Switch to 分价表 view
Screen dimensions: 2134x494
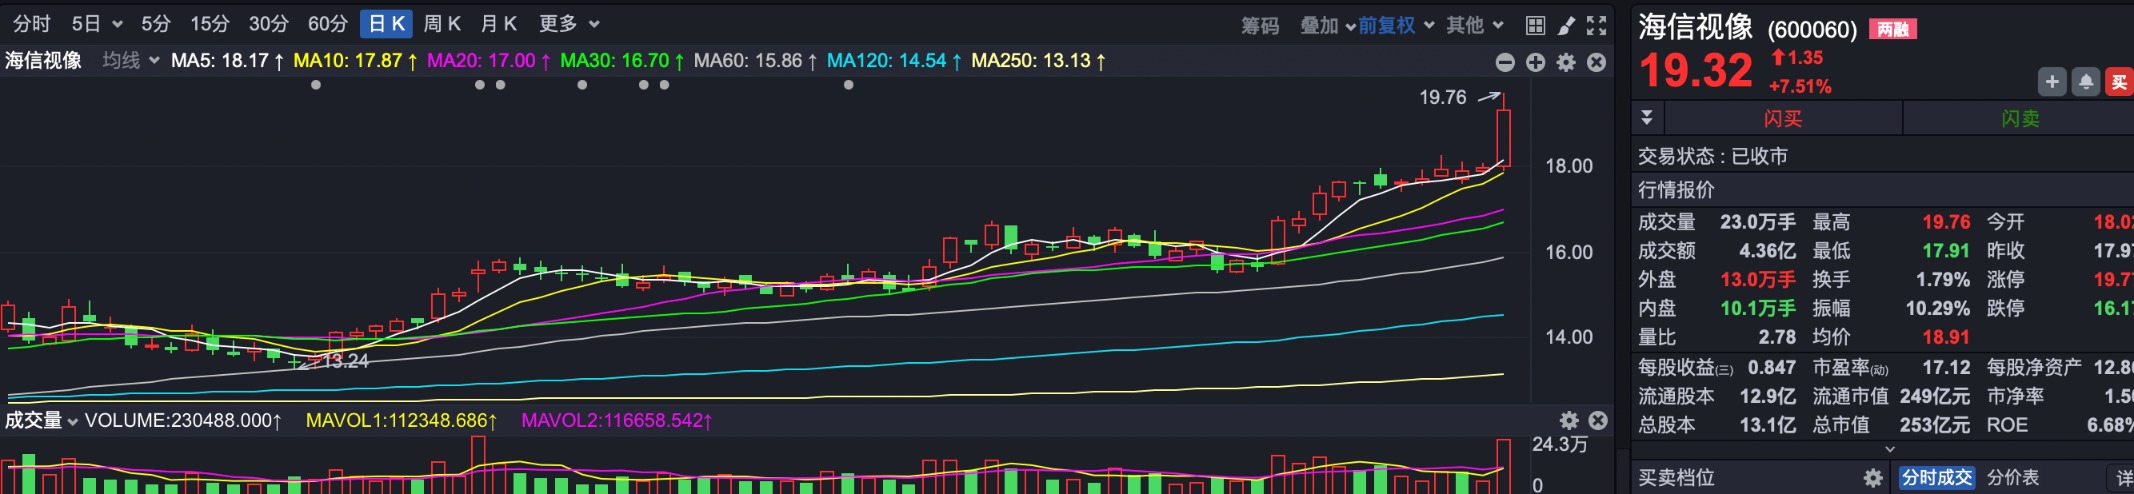[x=2012, y=478]
